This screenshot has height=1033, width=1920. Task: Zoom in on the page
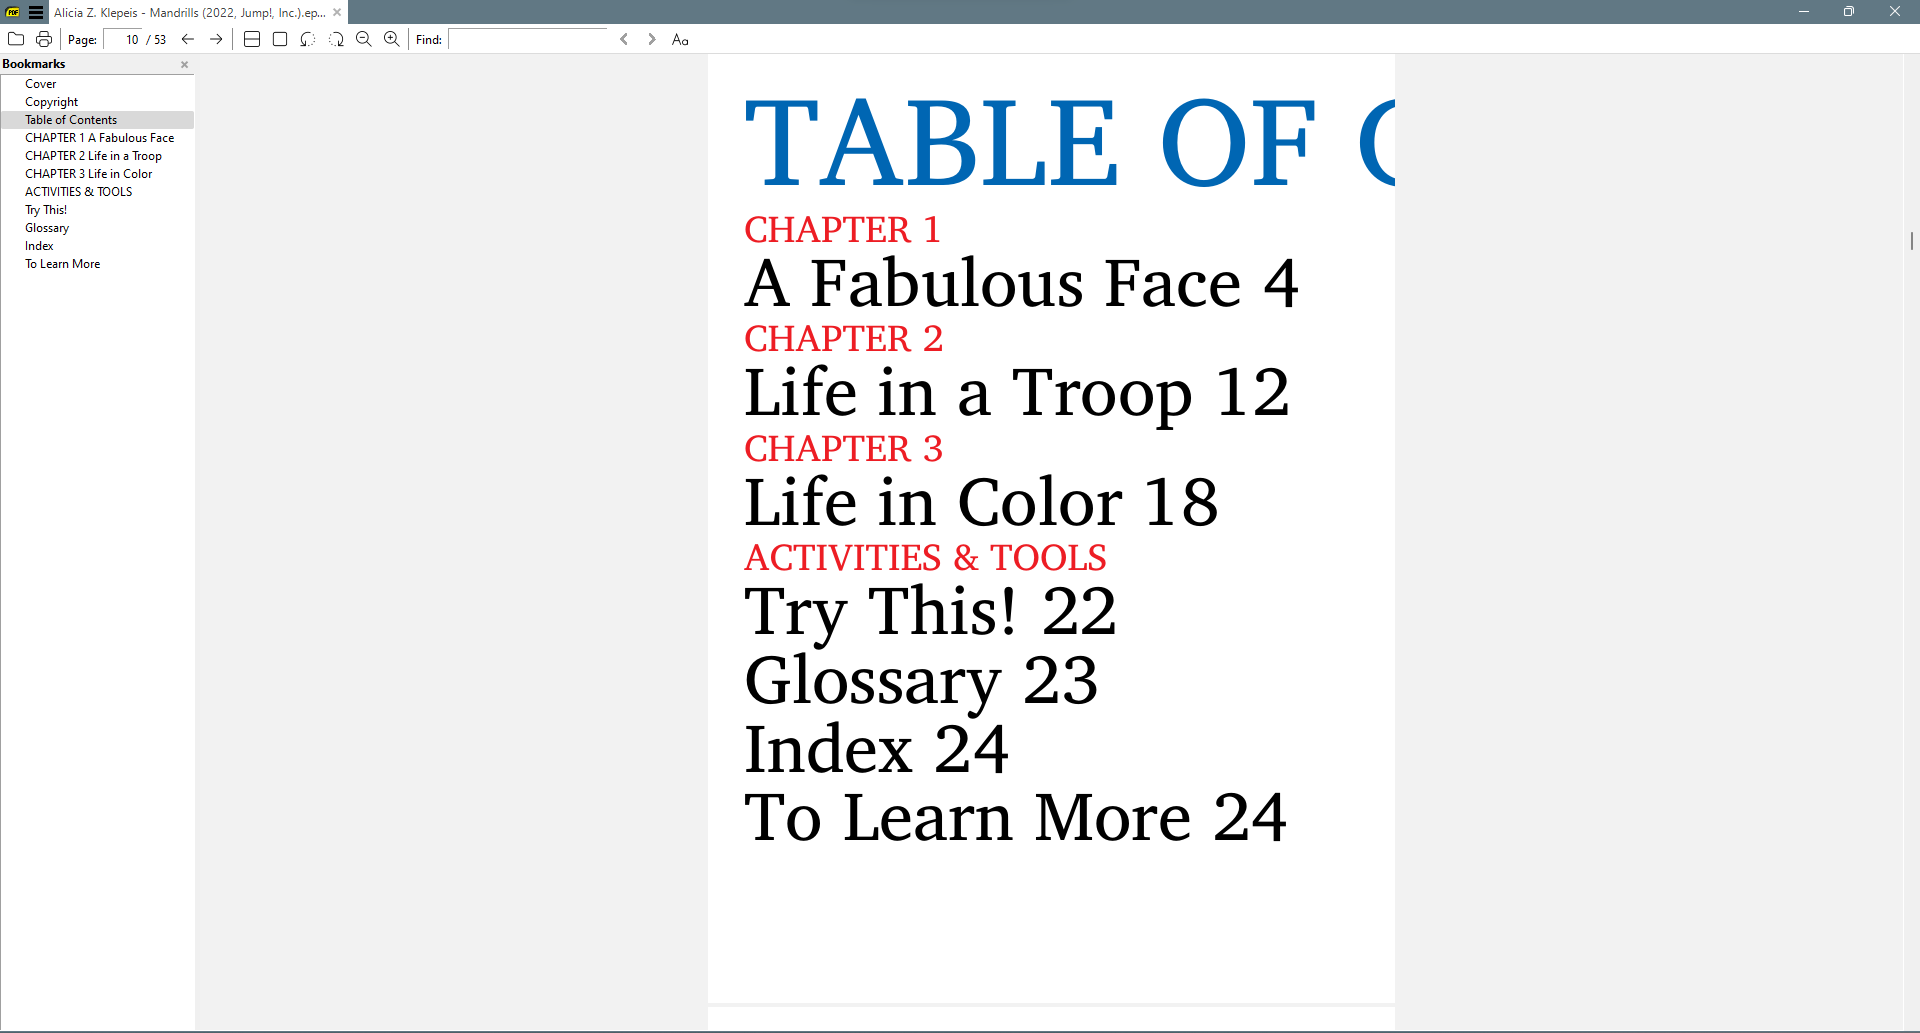[x=391, y=39]
